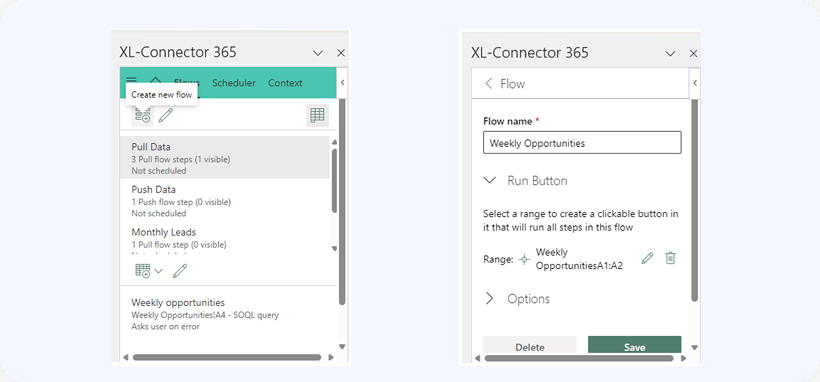Click left pane scroll right arrow
The height and width of the screenshot is (382, 820).
point(331,357)
